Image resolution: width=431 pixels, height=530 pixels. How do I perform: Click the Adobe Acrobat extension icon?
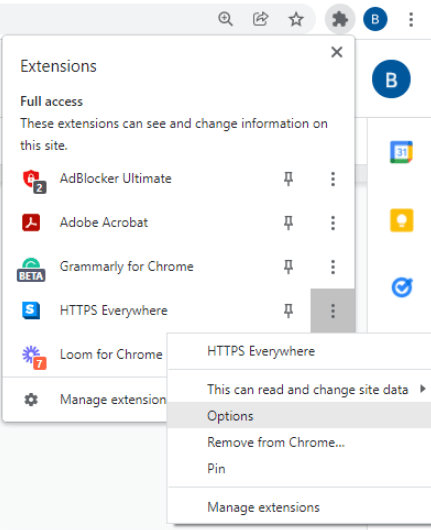tap(31, 222)
